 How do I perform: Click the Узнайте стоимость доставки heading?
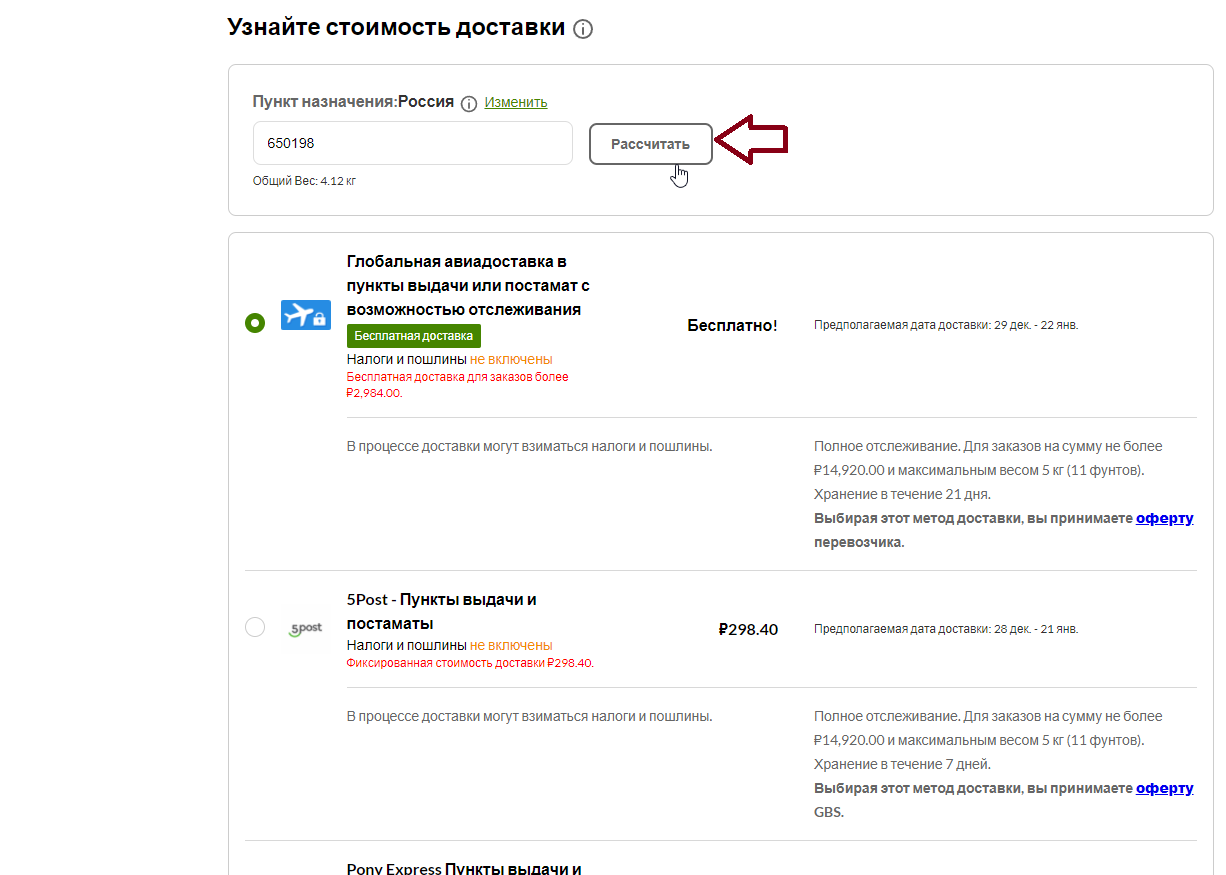point(396,27)
